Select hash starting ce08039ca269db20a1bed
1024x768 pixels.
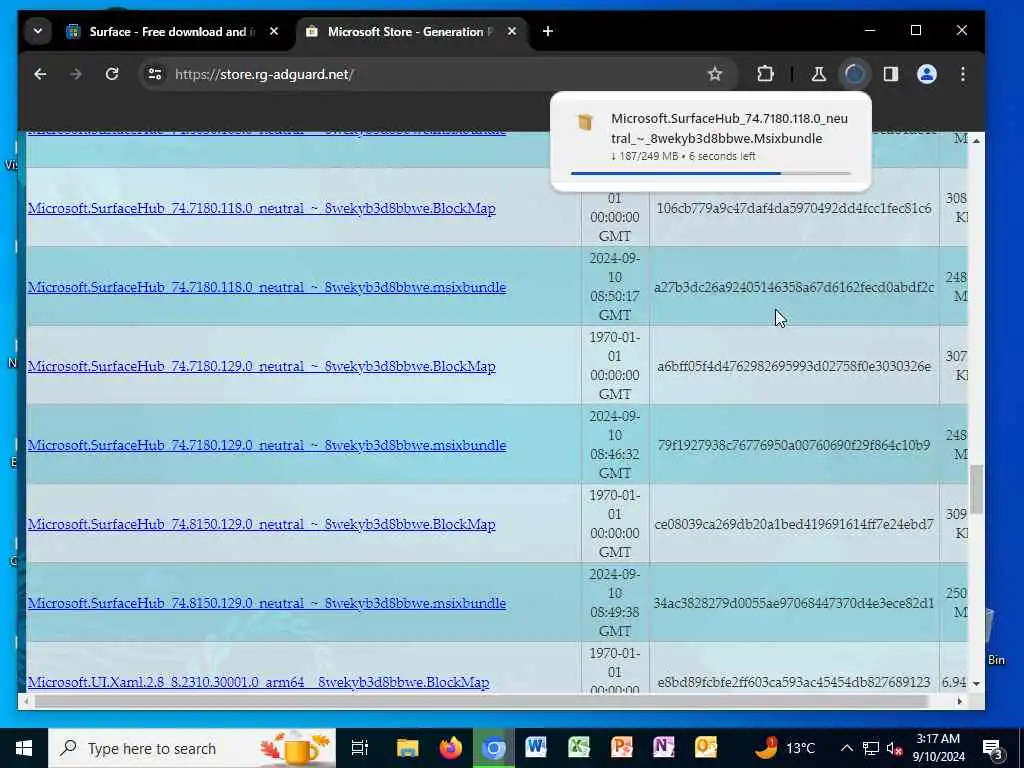794,524
